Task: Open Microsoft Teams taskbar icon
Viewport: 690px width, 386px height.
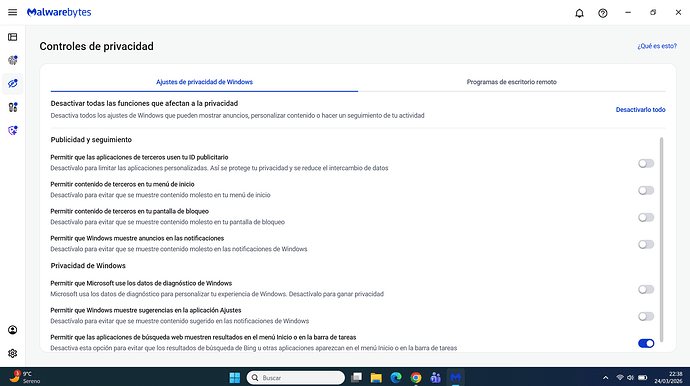Action: [436, 377]
